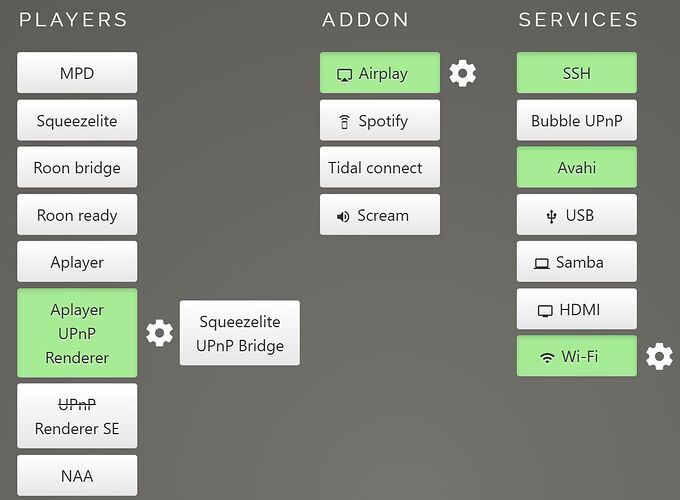Viewport: 680px width, 500px height.
Task: Click the Squeezelite UPnP Bridge button
Action: click(240, 333)
